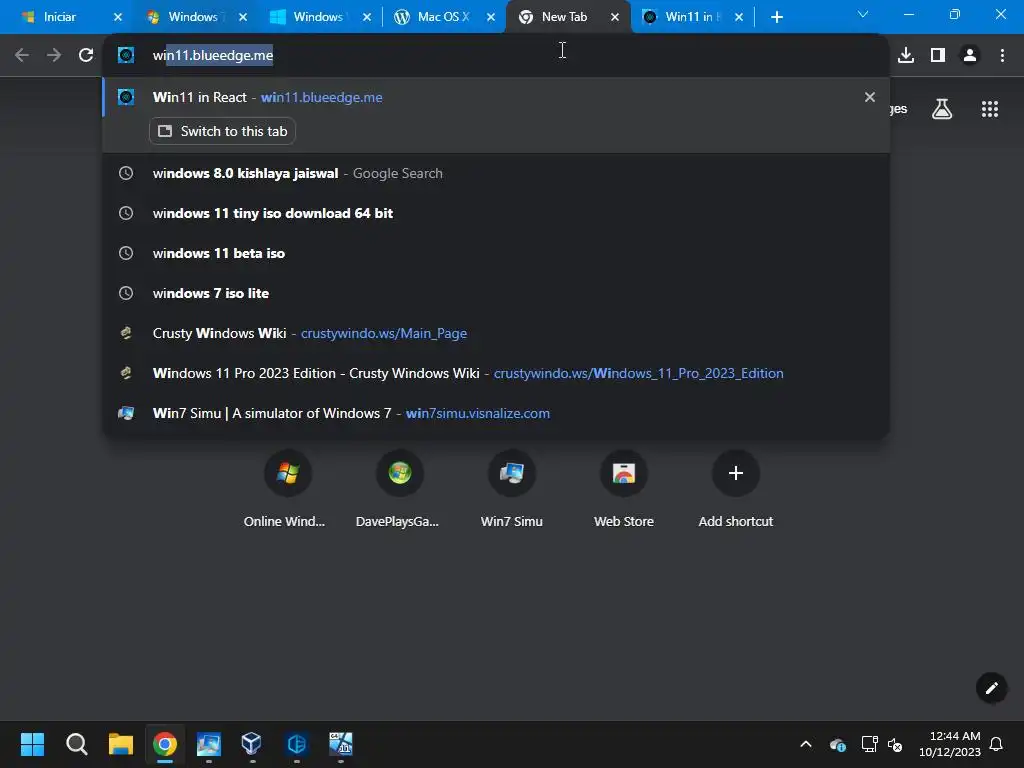Select windows 7 iso lite suggestion
The width and height of the screenshot is (1024, 768).
pyautogui.click(x=496, y=293)
